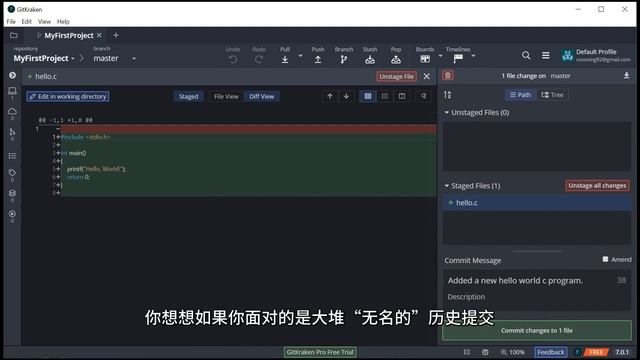This screenshot has width=640, height=360.
Task: Open the repository folder icon
Action: tap(13, 36)
